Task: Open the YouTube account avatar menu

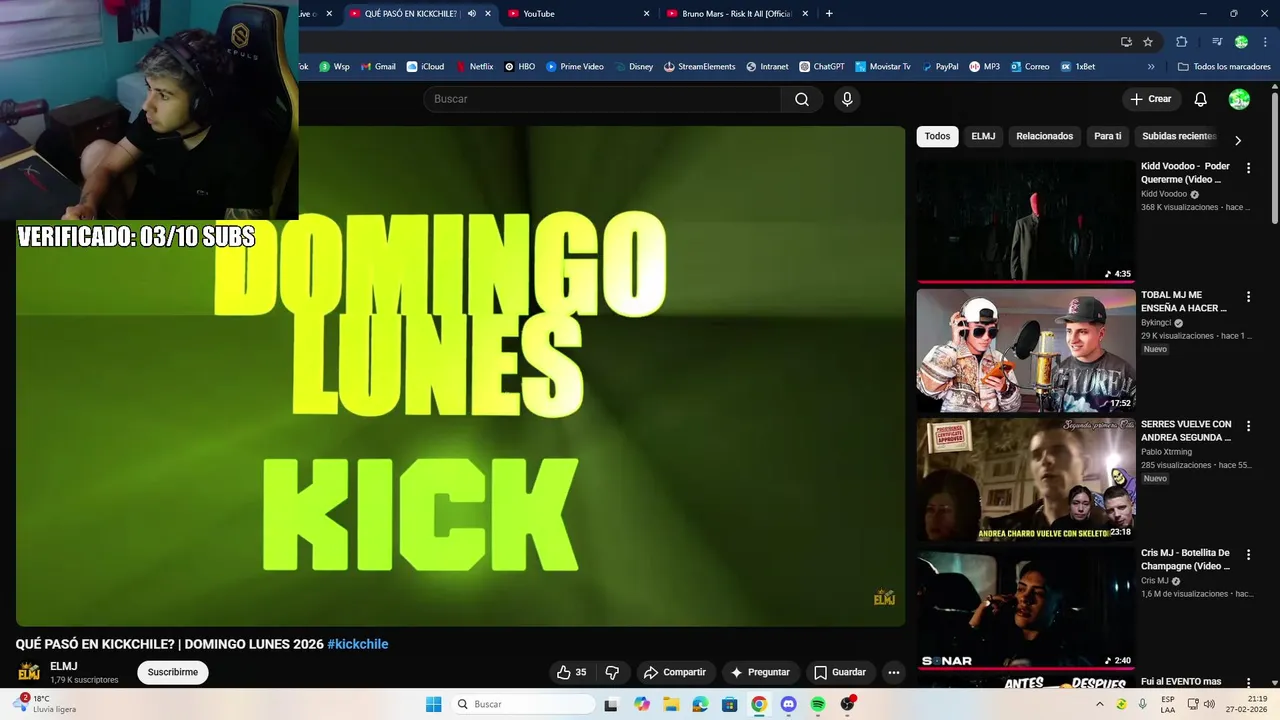Action: (x=1239, y=99)
